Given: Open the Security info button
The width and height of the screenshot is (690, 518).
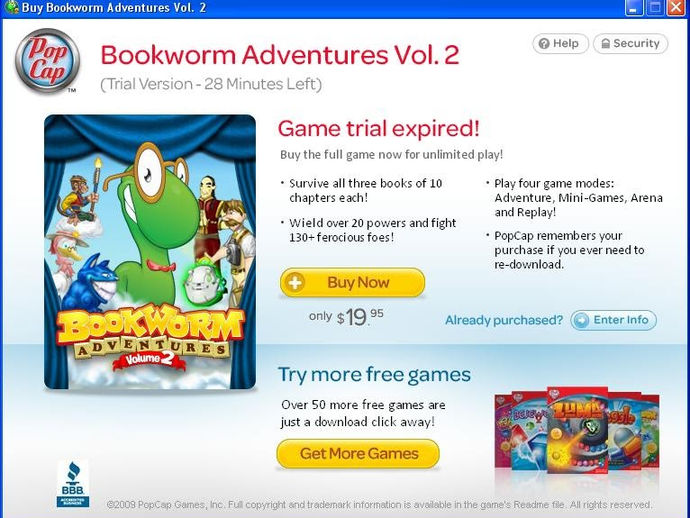Looking at the screenshot, I should 630,44.
